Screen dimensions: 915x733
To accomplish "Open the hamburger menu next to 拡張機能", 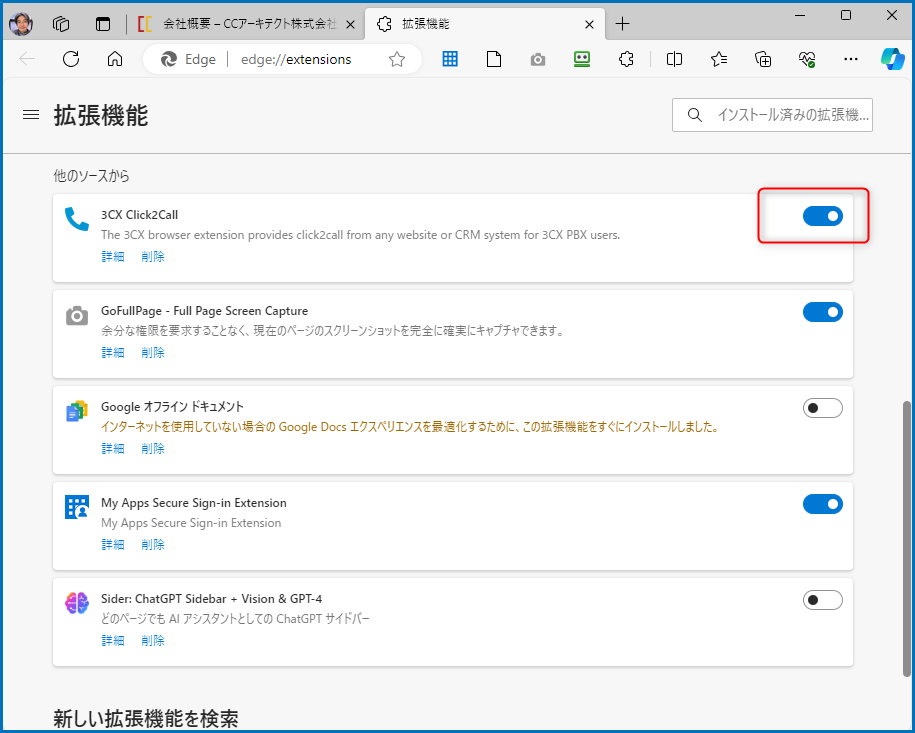I will (x=31, y=115).
